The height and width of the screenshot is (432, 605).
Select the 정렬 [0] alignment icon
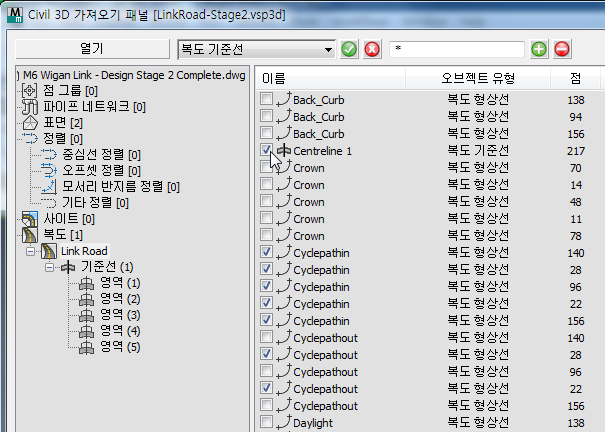[30, 138]
